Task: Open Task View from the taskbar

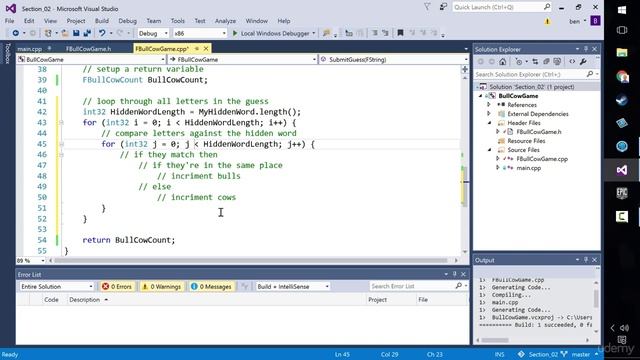Action: 622,30
